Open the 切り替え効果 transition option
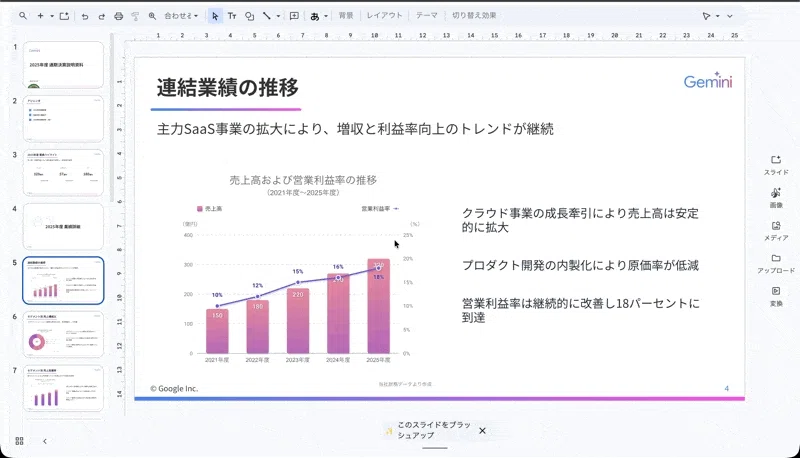This screenshot has width=800, height=458. pos(474,15)
